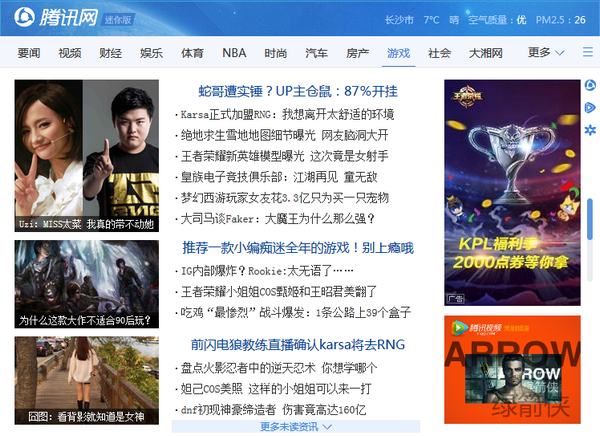Open thumbnail 为什么这款大作不适合90后玩

[x=87, y=284]
